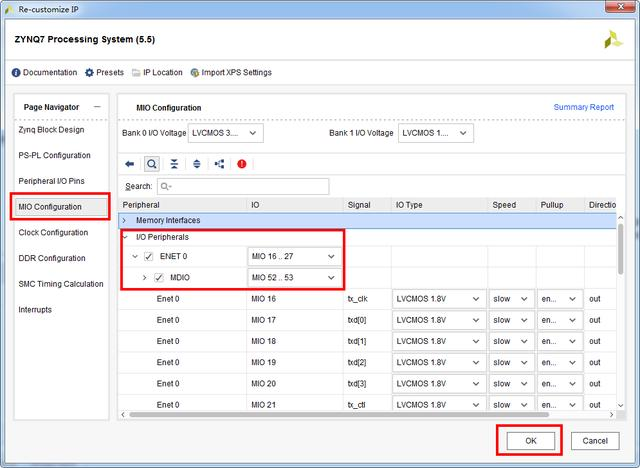Click the expand all toolbar icon
The width and height of the screenshot is (640, 468).
click(197, 164)
